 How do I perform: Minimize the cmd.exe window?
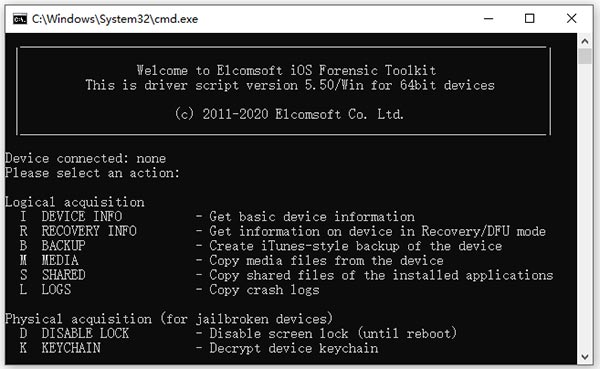[x=489, y=18]
